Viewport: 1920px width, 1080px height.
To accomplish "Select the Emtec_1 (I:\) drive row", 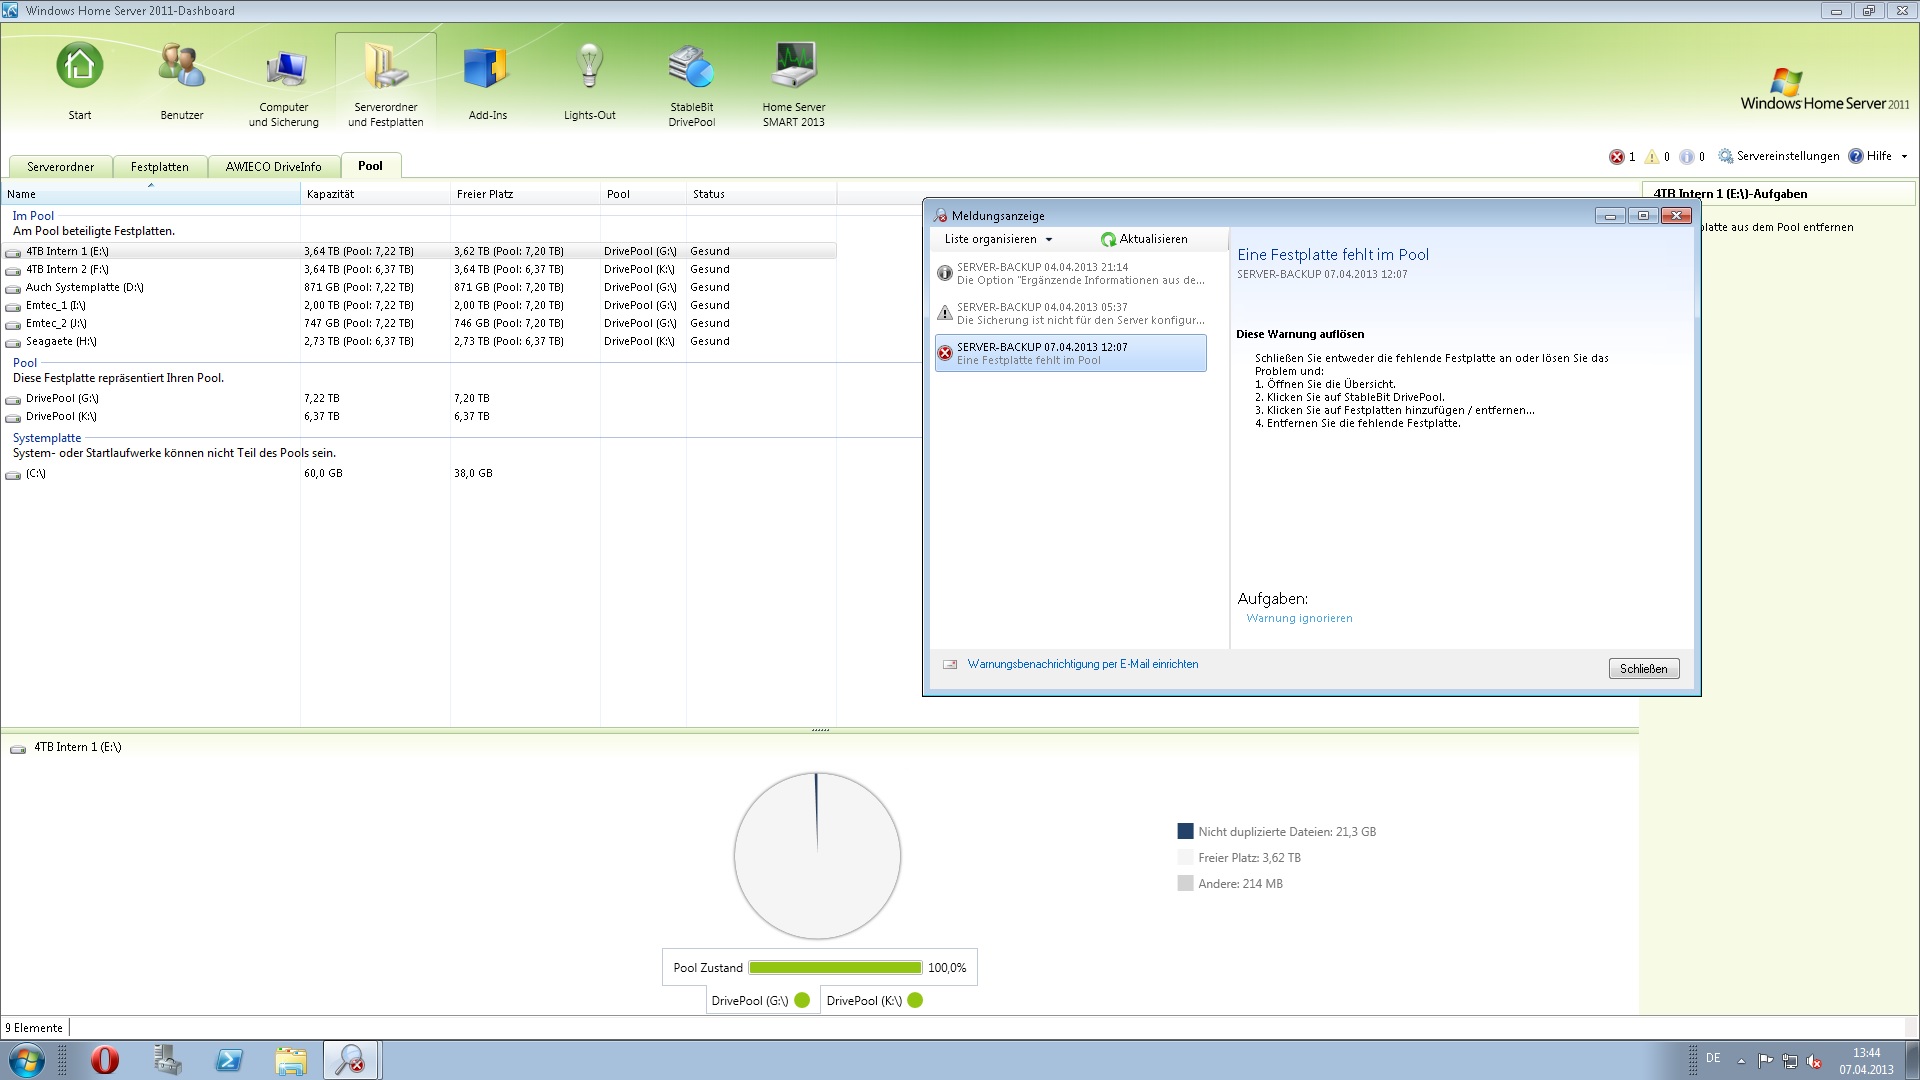I will 419,306.
